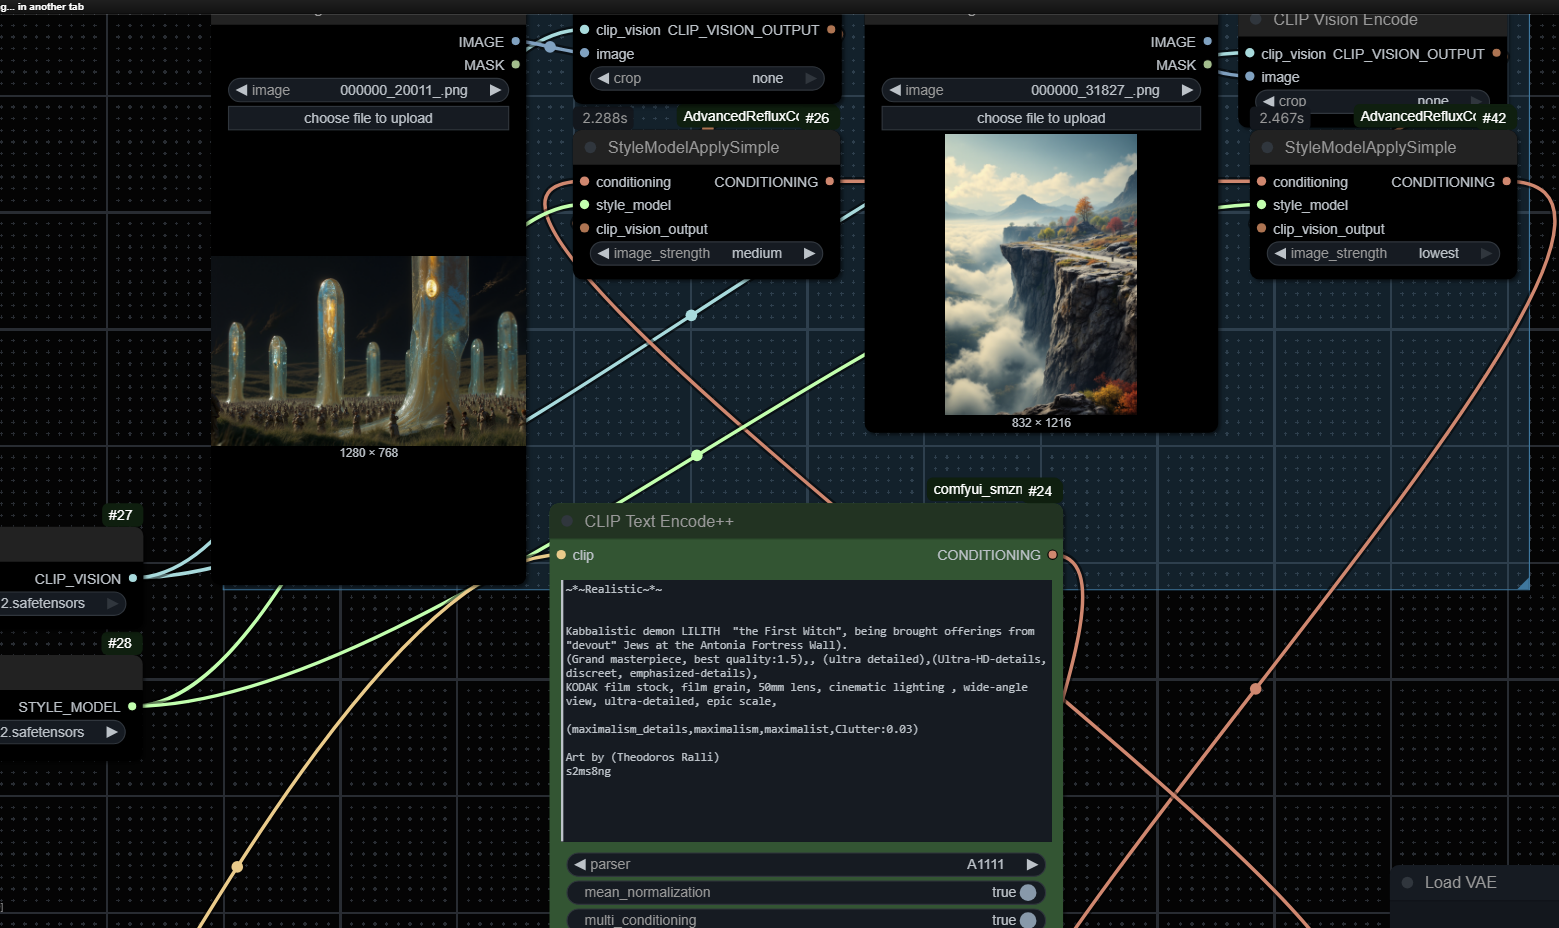Click the IMAGE output slot of the 000000_20011_.png loader

click(516, 42)
